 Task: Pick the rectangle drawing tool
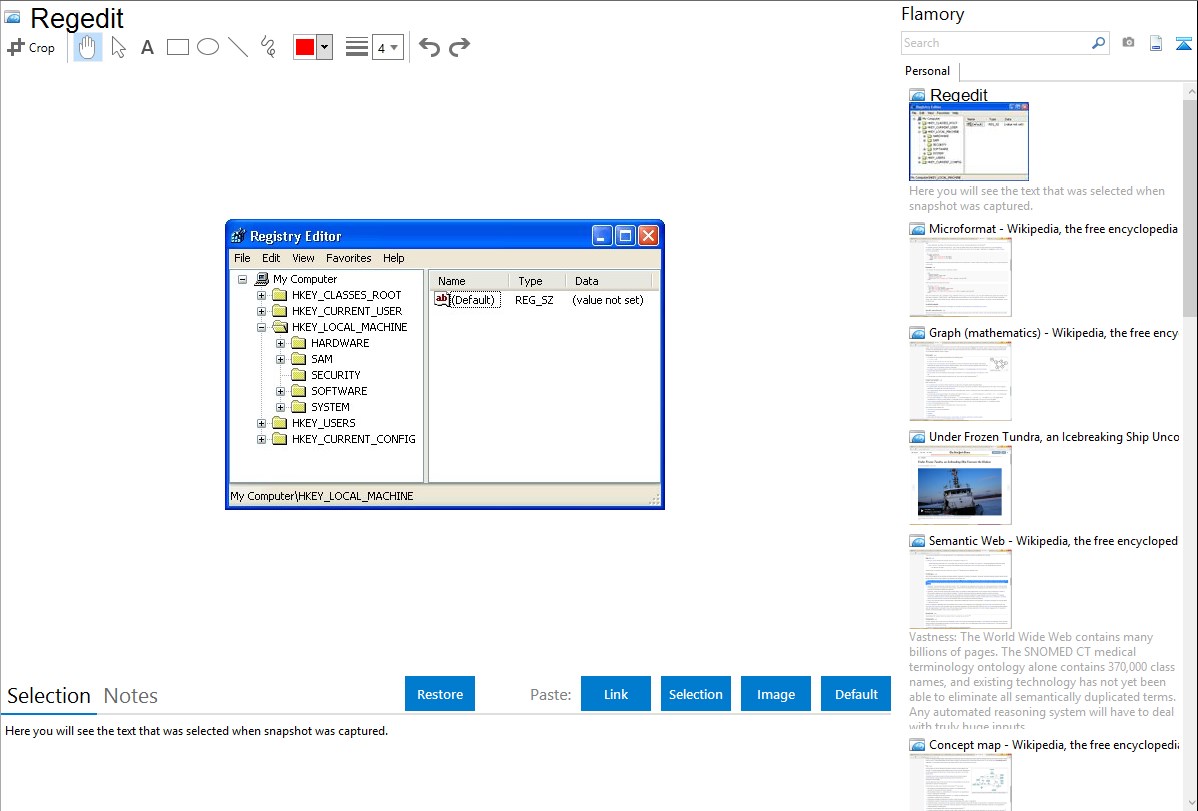pos(177,47)
